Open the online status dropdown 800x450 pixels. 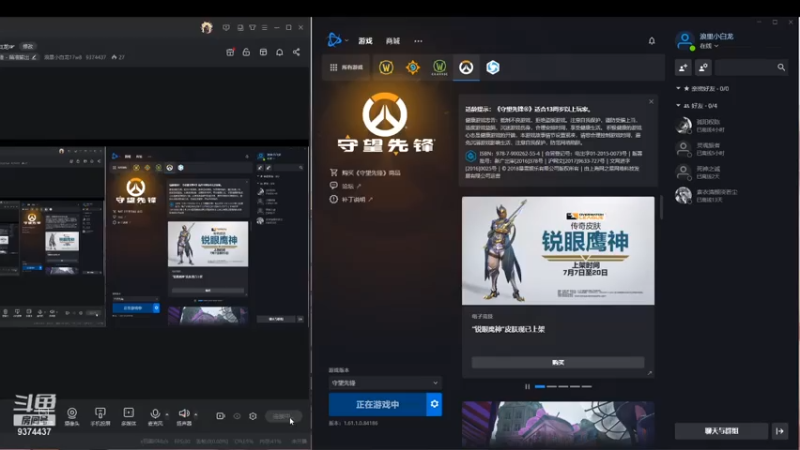coord(709,46)
